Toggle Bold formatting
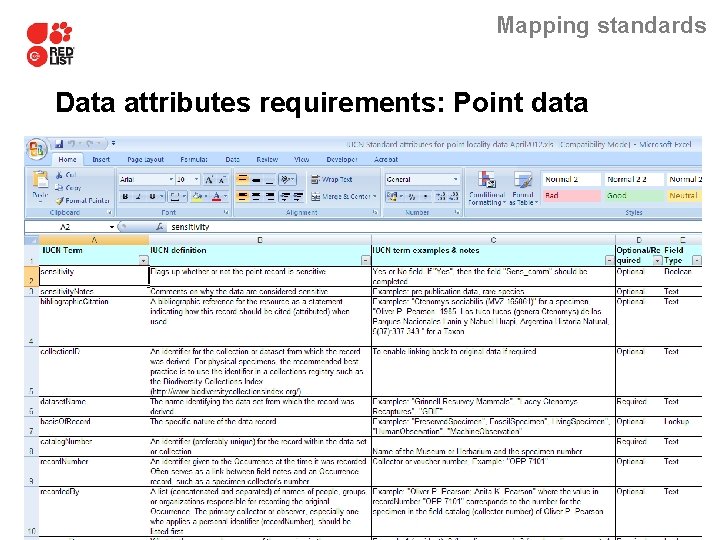Image resolution: width=720 pixels, height=540 pixels. [x=125, y=197]
